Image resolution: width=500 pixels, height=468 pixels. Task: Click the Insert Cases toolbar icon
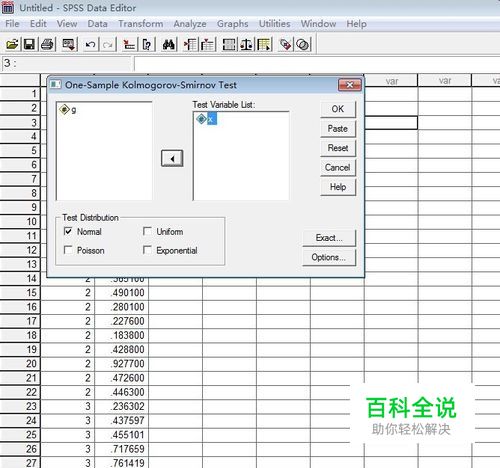pos(190,44)
